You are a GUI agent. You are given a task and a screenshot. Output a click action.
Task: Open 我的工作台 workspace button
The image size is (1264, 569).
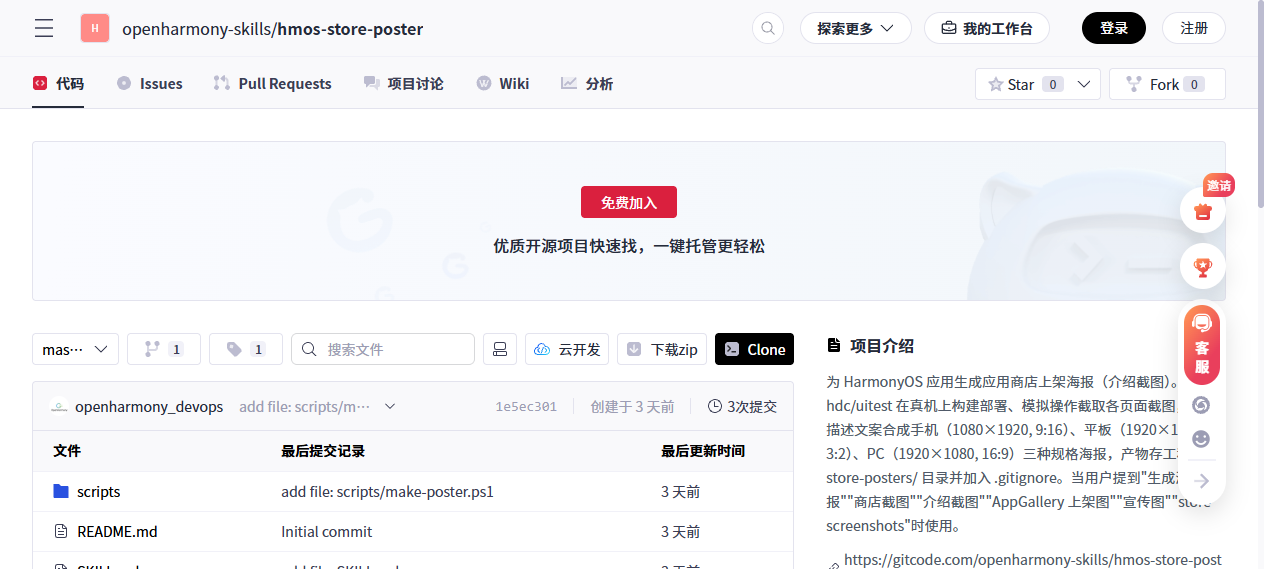[986, 28]
